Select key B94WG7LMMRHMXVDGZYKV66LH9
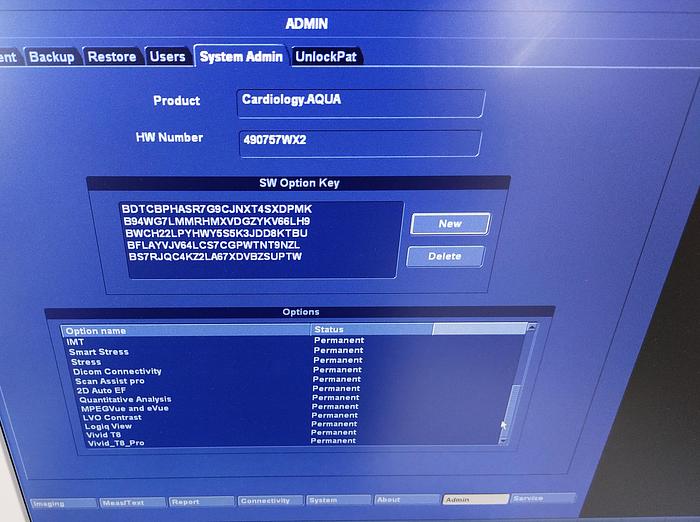Image resolution: width=700 pixels, height=522 pixels. point(217,221)
